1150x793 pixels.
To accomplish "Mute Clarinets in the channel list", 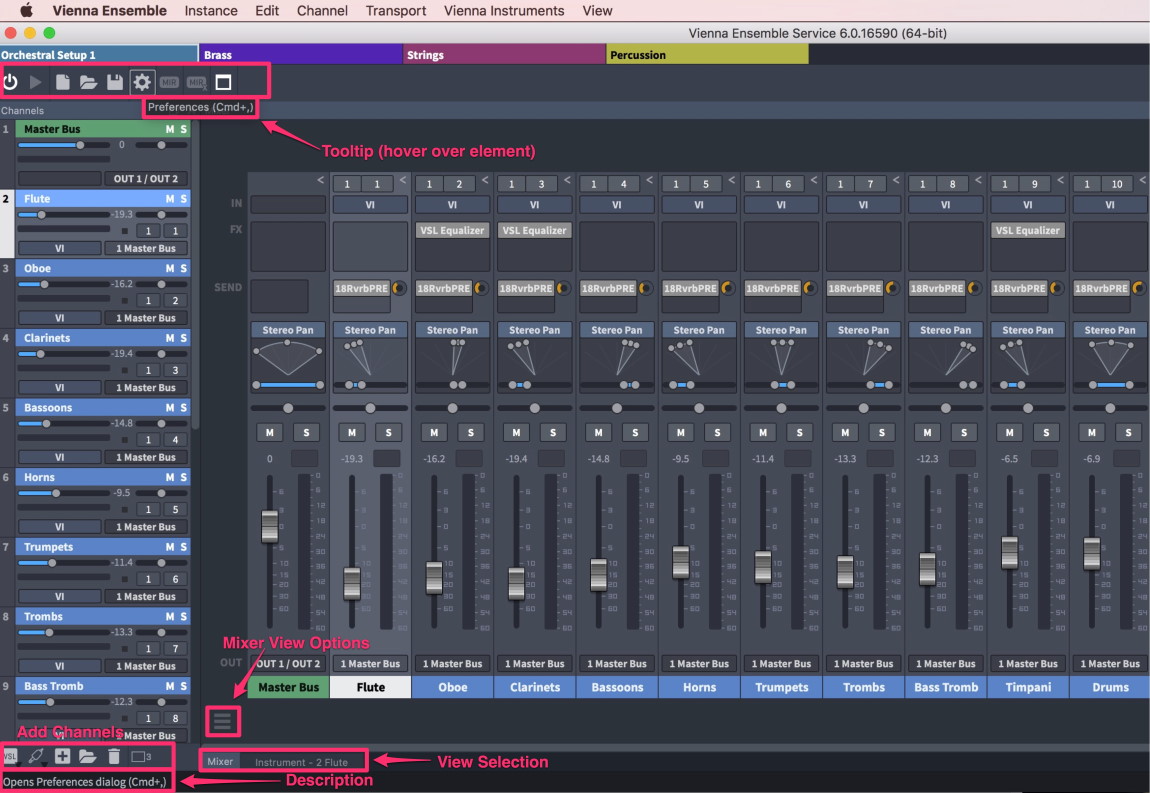I will pos(169,338).
